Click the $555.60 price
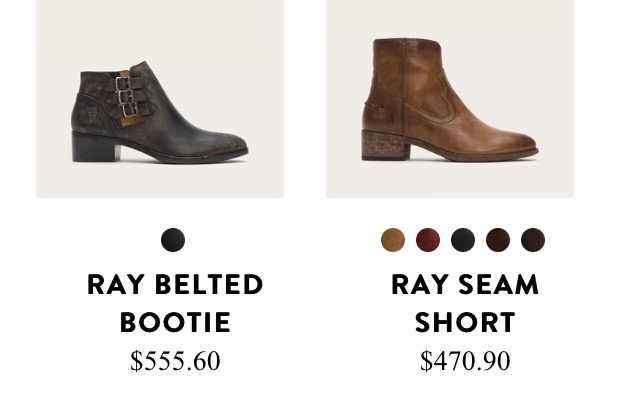 [175, 361]
